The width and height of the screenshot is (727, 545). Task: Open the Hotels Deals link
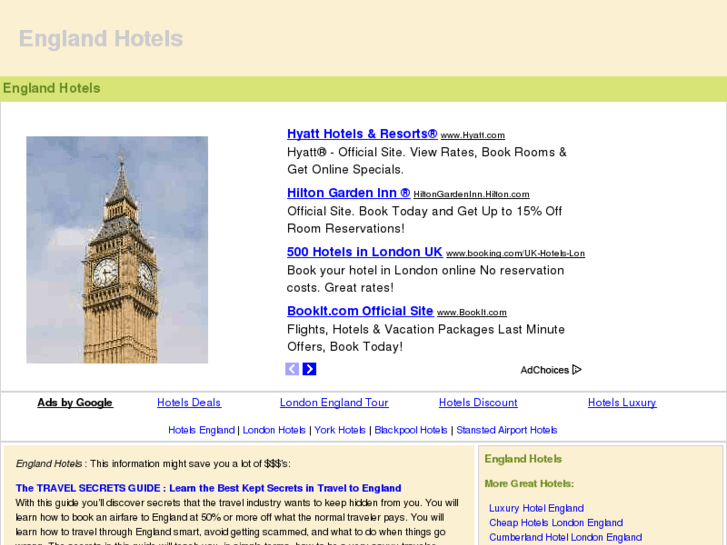[189, 403]
